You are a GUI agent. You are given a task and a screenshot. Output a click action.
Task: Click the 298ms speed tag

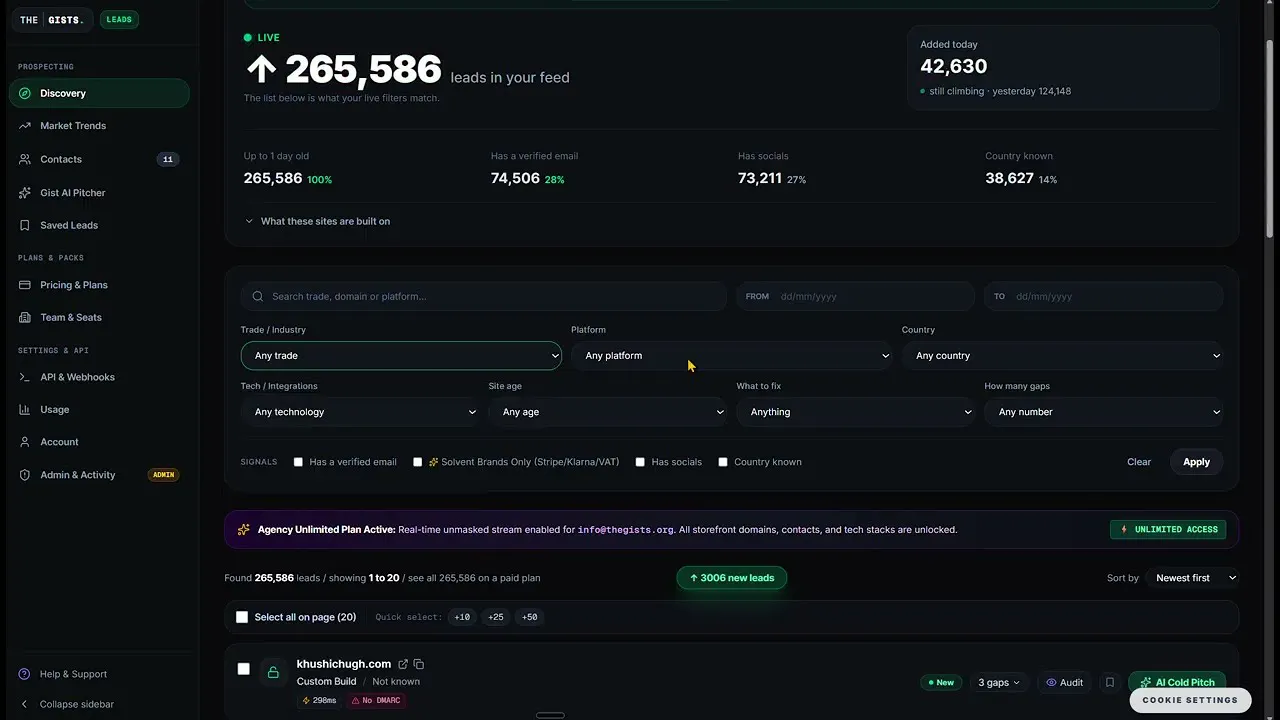click(319, 701)
